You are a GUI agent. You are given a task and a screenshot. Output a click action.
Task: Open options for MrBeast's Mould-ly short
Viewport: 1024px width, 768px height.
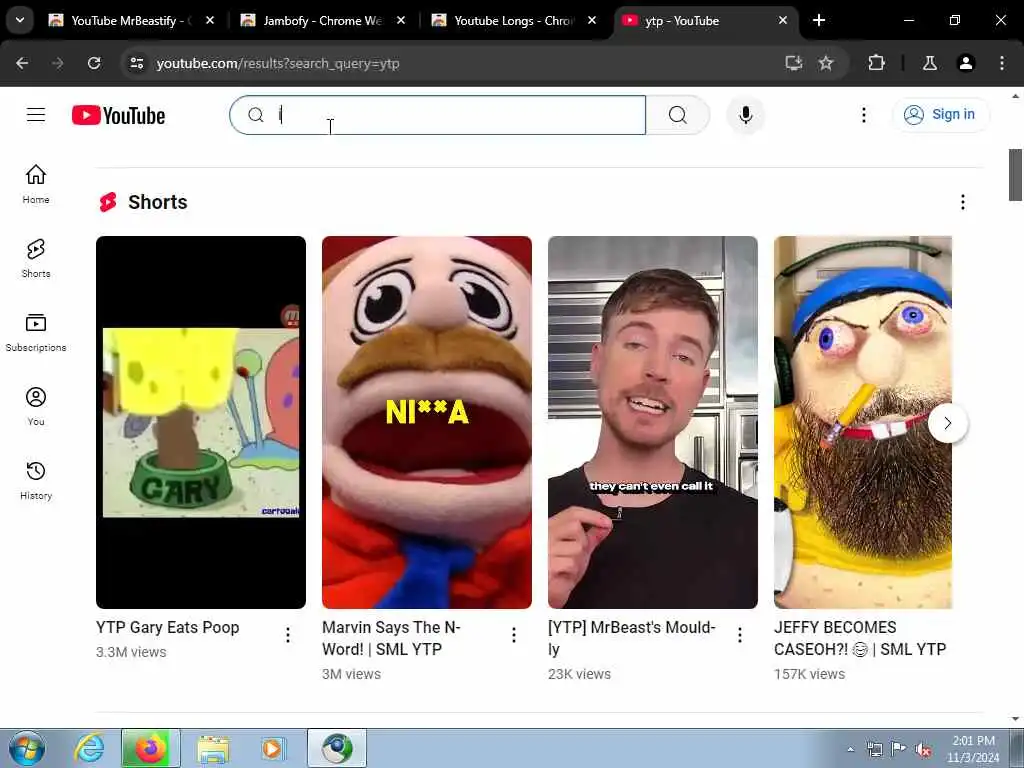coord(740,635)
